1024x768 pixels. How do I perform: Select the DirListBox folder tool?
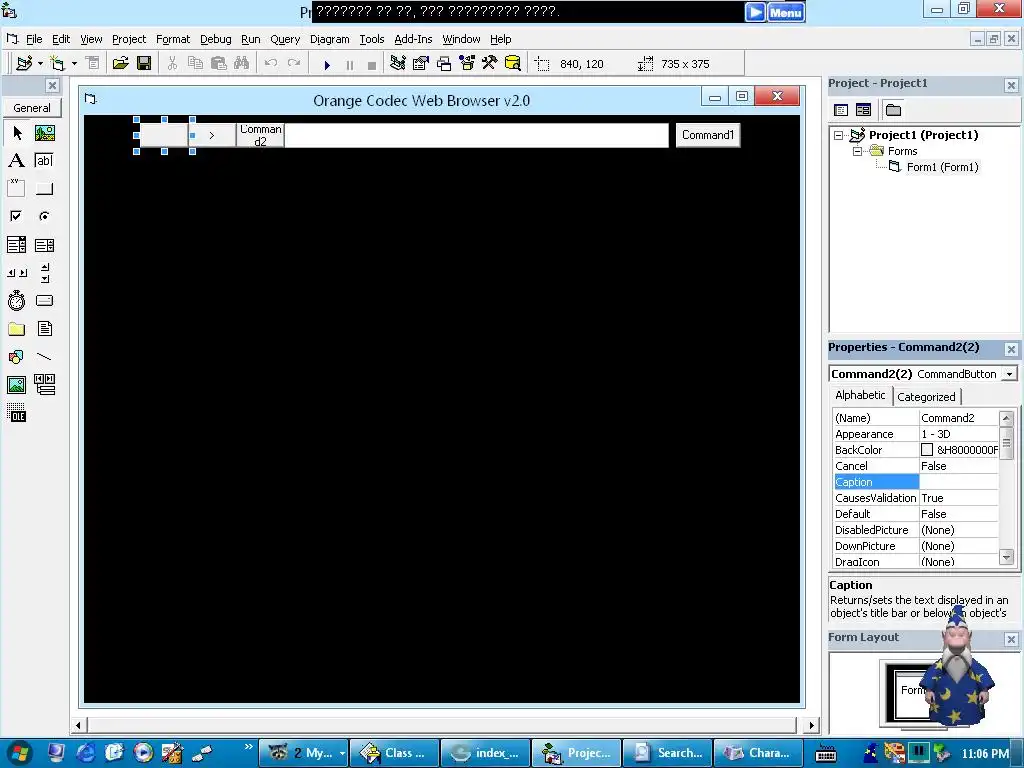17,328
